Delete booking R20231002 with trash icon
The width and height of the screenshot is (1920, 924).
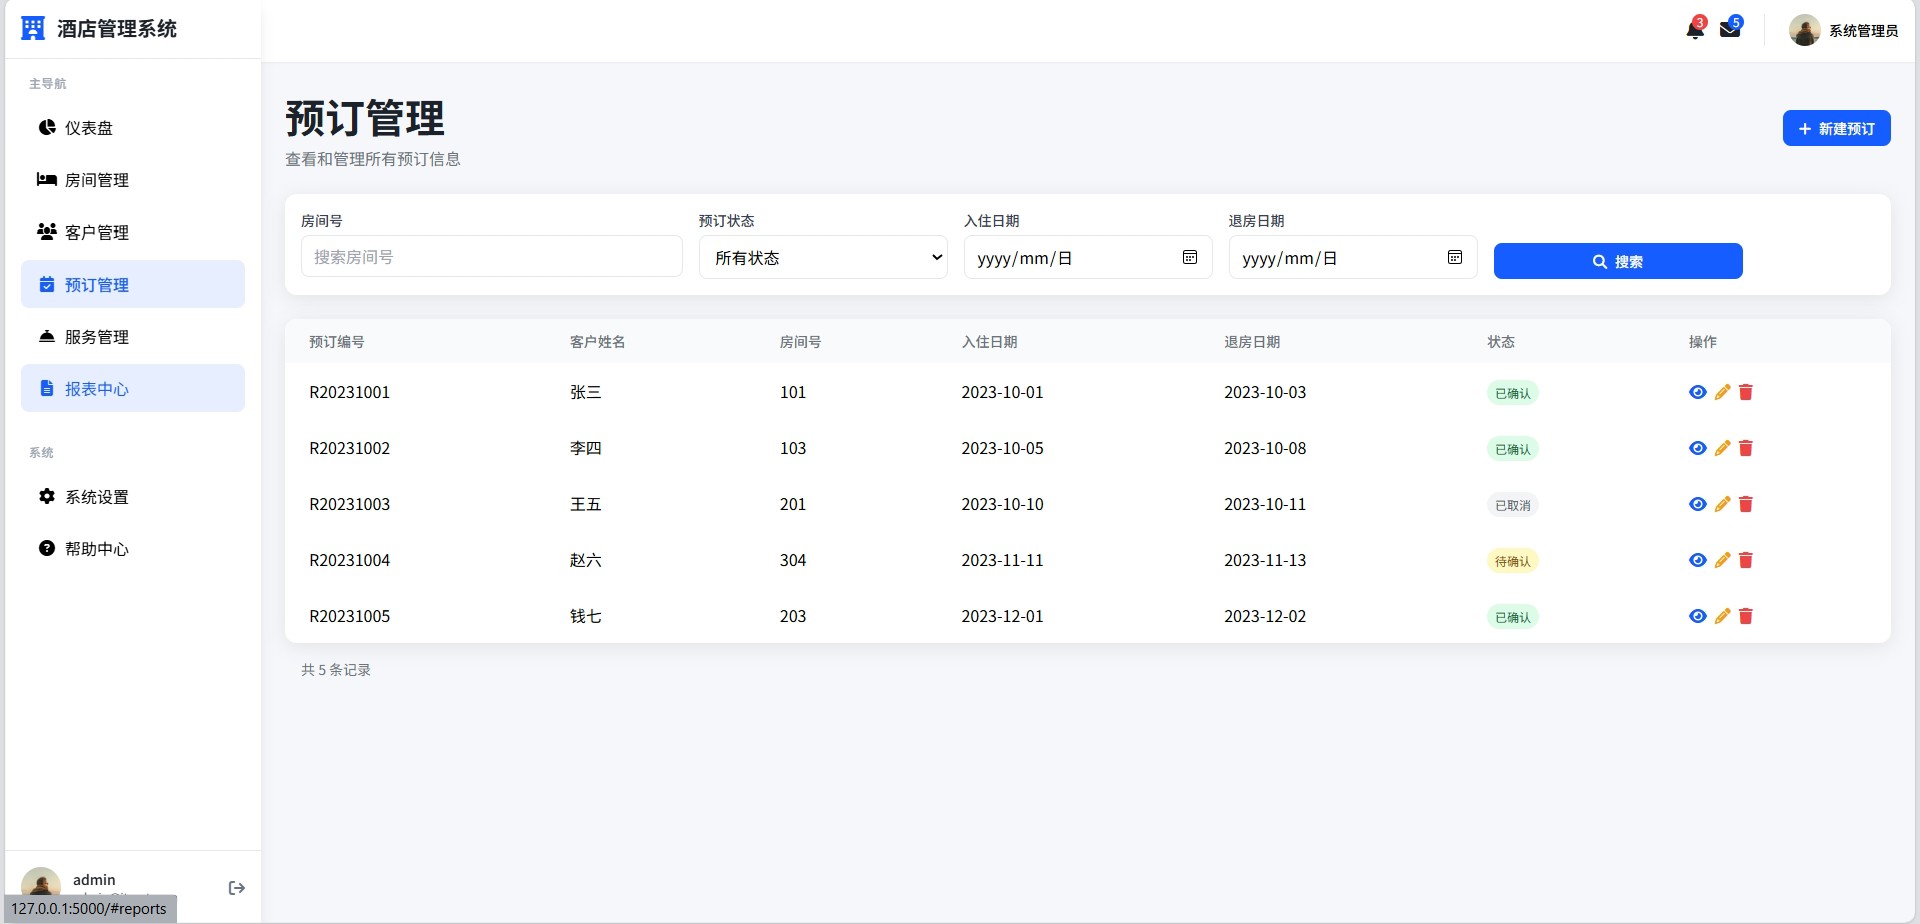point(1746,448)
